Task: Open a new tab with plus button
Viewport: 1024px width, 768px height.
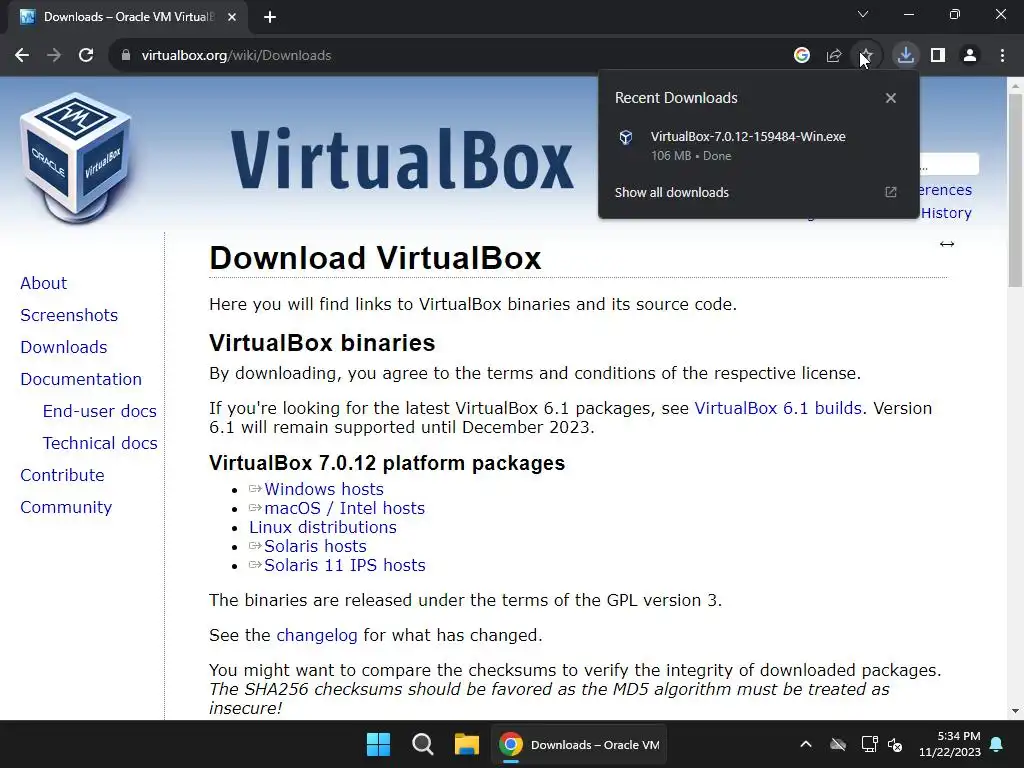Action: coord(270,18)
